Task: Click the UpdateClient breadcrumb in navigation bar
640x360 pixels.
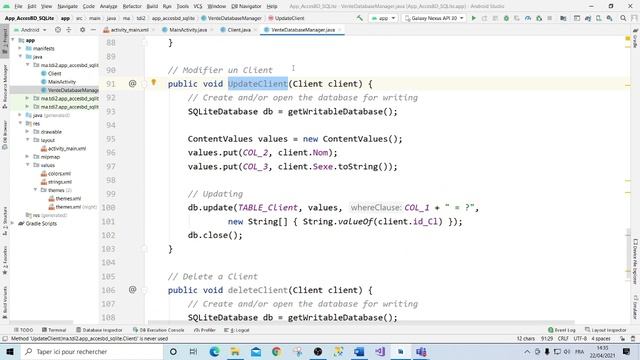Action: tap(286, 18)
